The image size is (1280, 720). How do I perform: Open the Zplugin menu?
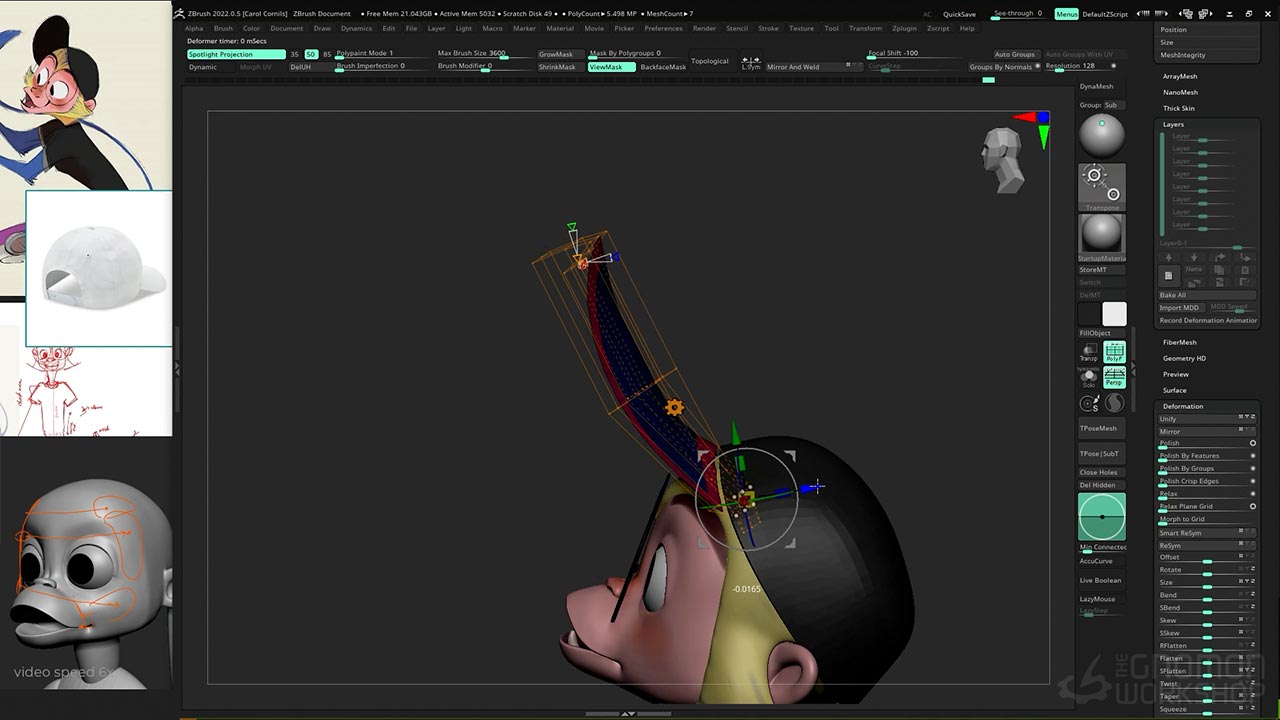pyautogui.click(x=903, y=28)
